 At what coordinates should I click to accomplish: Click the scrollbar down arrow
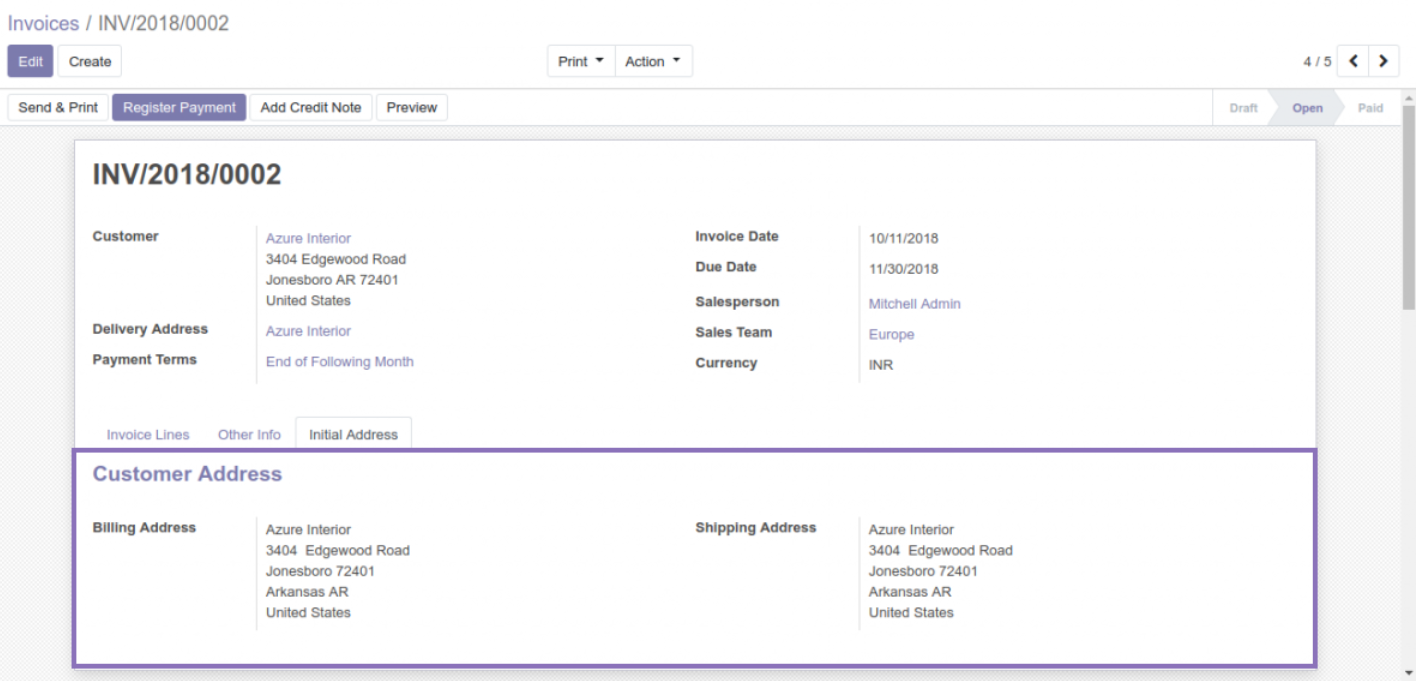pyautogui.click(x=1409, y=673)
